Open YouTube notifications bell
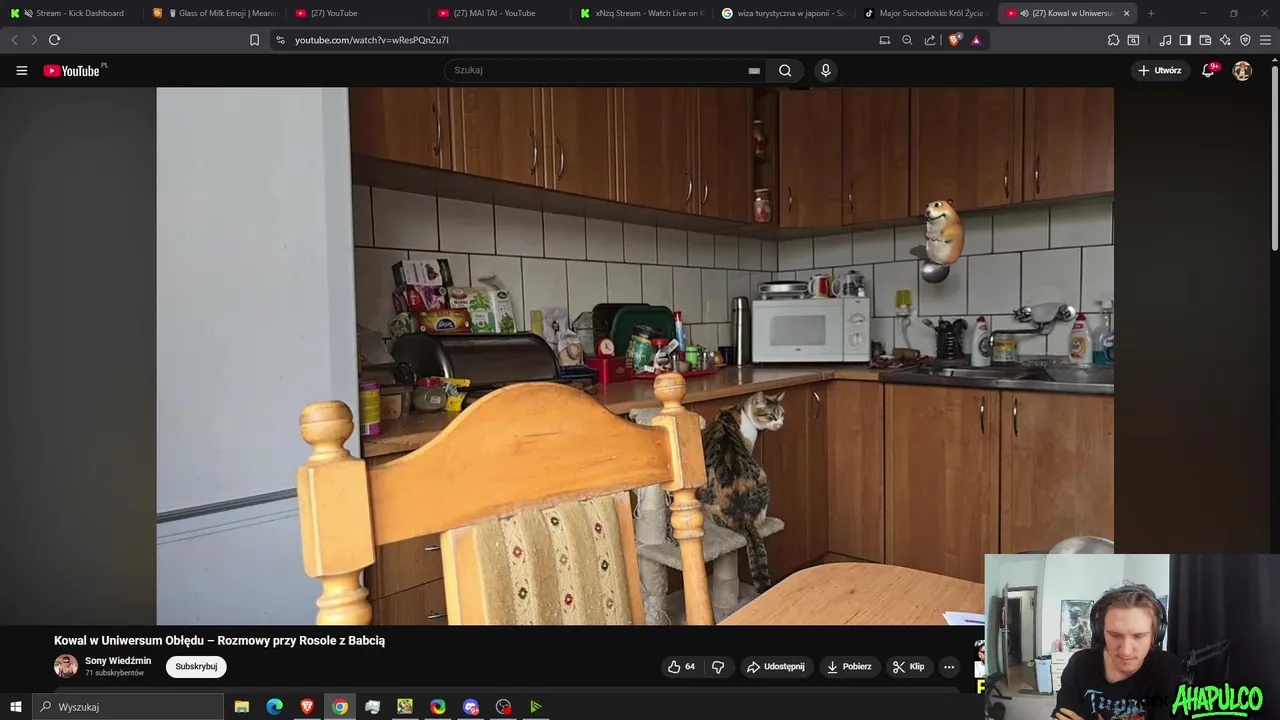This screenshot has width=1280, height=720. click(x=1208, y=70)
